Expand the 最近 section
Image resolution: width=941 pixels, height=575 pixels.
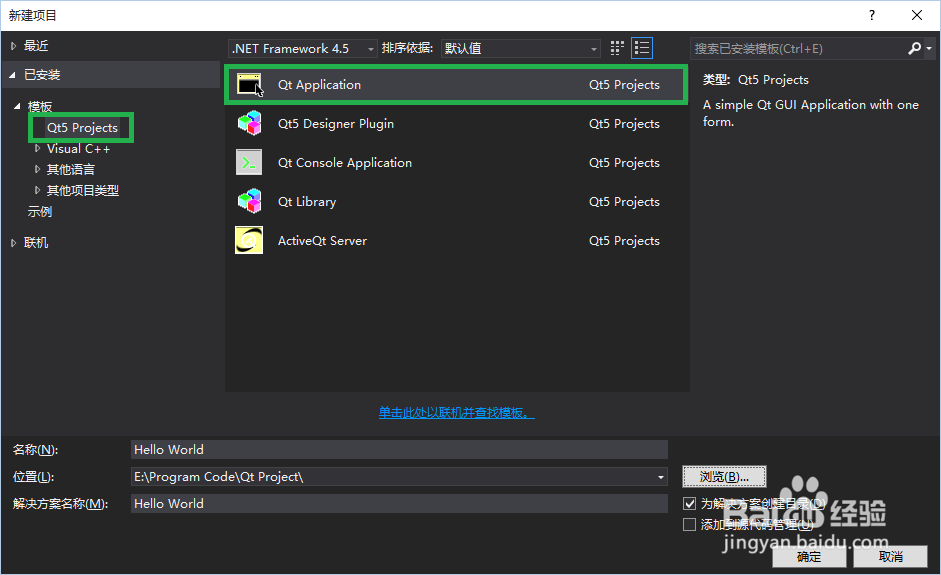14,46
